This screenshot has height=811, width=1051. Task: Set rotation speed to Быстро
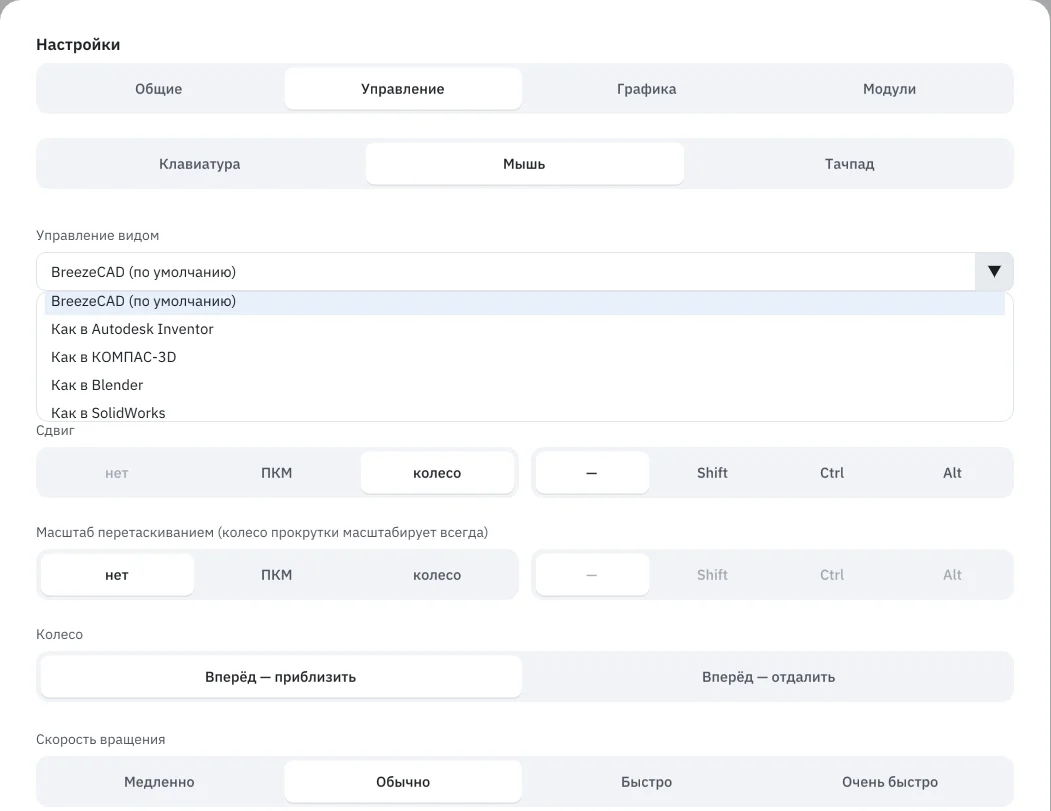coord(646,782)
